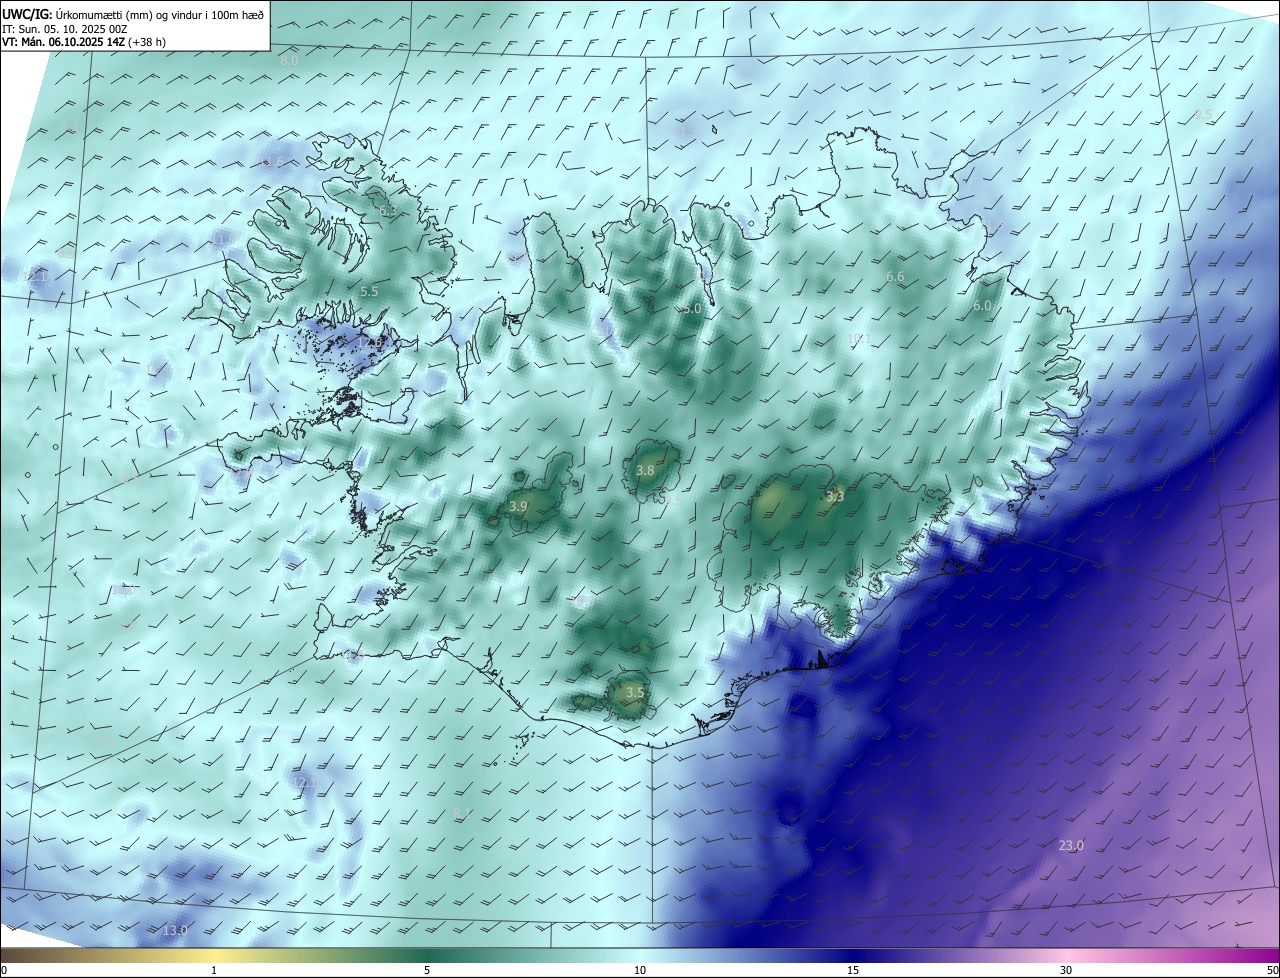Click the 1 tick on color scale
Image resolution: width=1280 pixels, height=978 pixels.
214,970
